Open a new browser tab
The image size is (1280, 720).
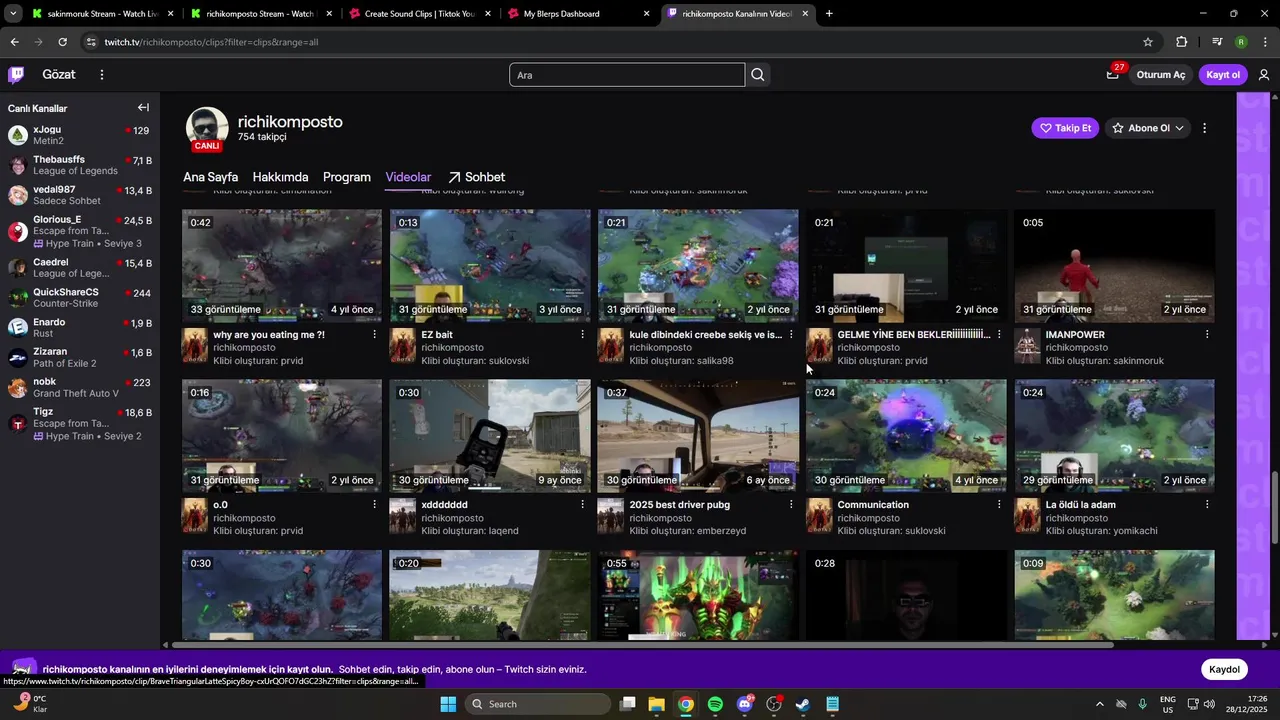[829, 14]
